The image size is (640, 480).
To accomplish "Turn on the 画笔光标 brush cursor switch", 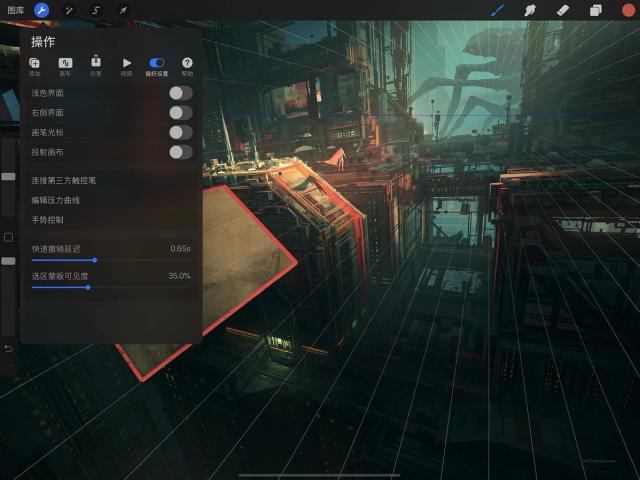I will tap(181, 132).
